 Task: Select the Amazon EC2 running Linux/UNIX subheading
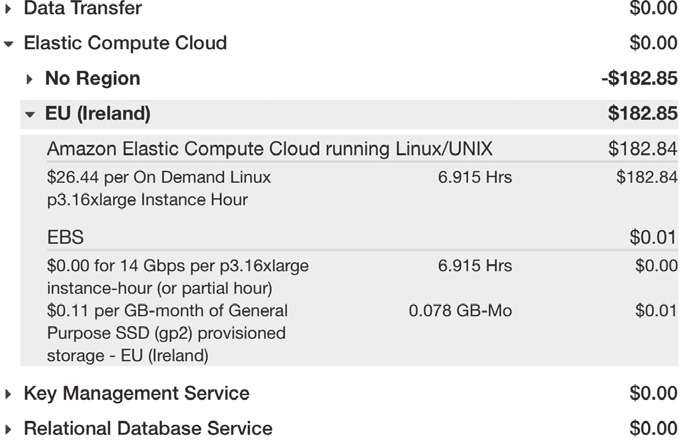[x=269, y=149]
